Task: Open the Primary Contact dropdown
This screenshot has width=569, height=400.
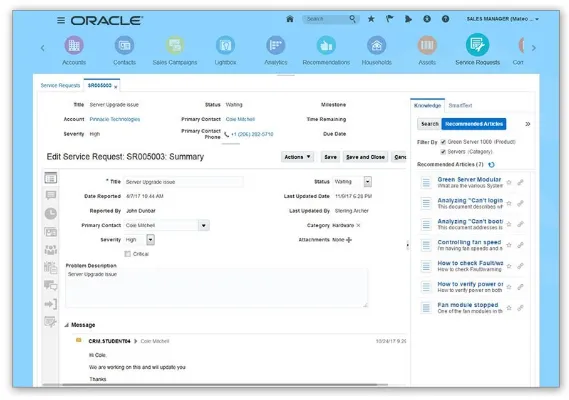Action: coord(204,225)
